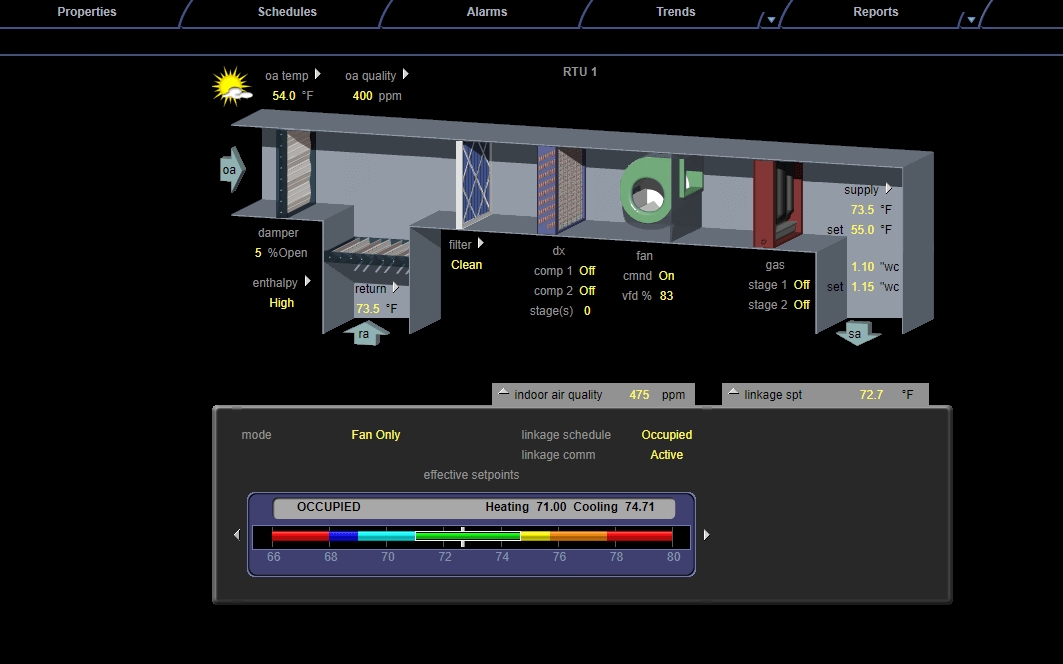
Task: Click the white current temperature marker
Action: tap(463, 536)
